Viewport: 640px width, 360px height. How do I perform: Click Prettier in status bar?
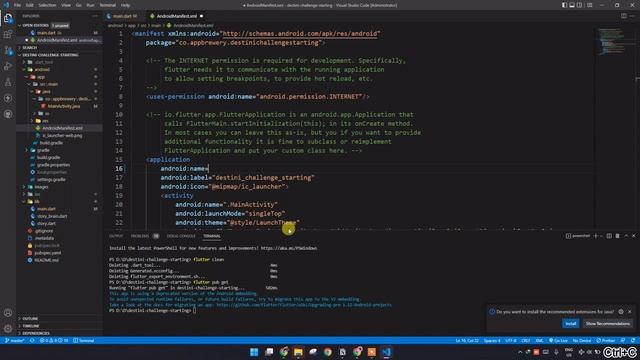[606, 340]
